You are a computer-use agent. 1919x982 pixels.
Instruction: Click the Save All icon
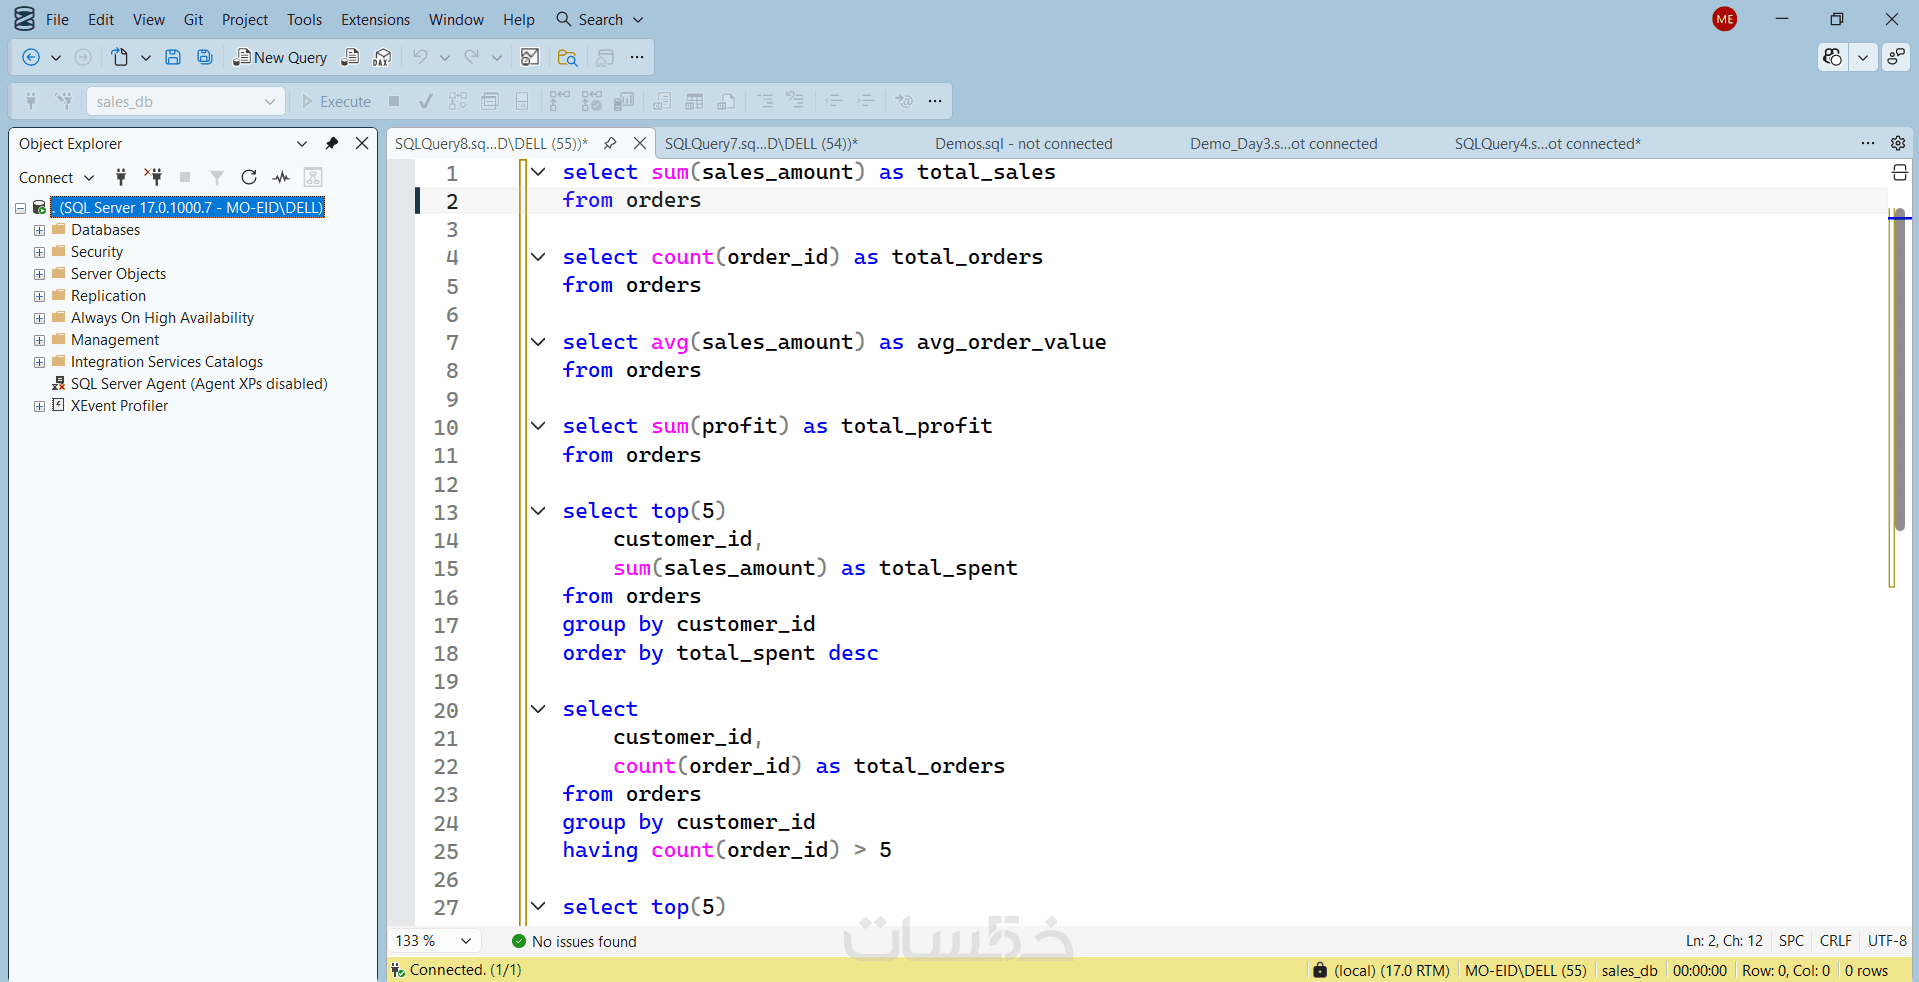[205, 57]
